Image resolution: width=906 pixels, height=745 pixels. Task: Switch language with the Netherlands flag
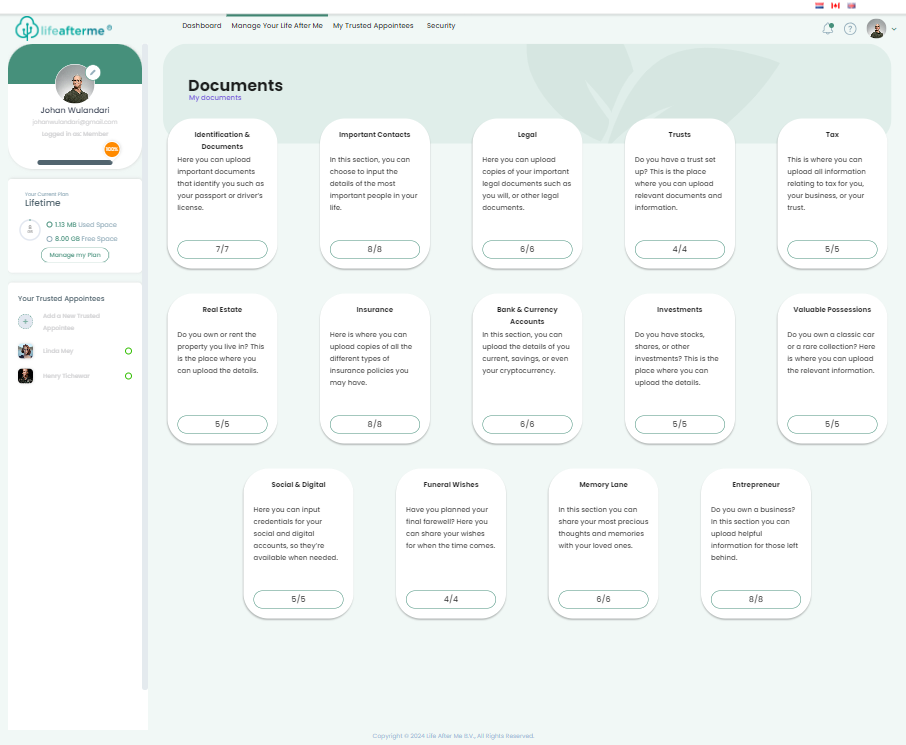click(820, 5)
